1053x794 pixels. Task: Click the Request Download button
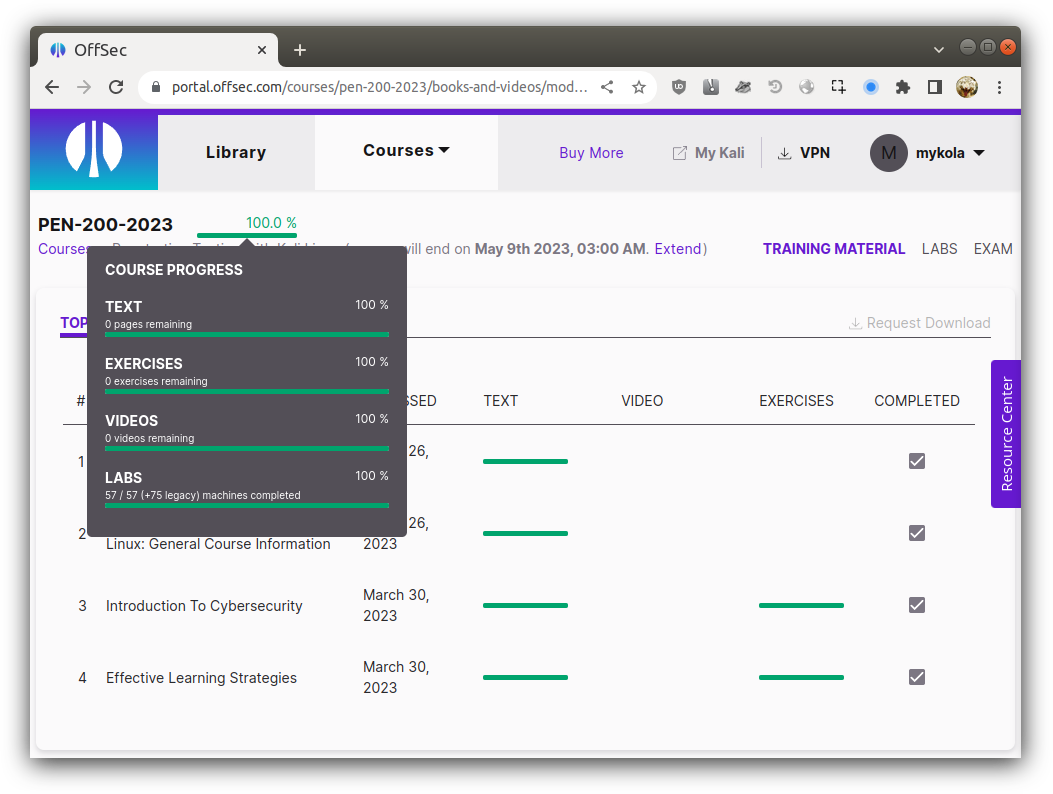click(x=919, y=323)
